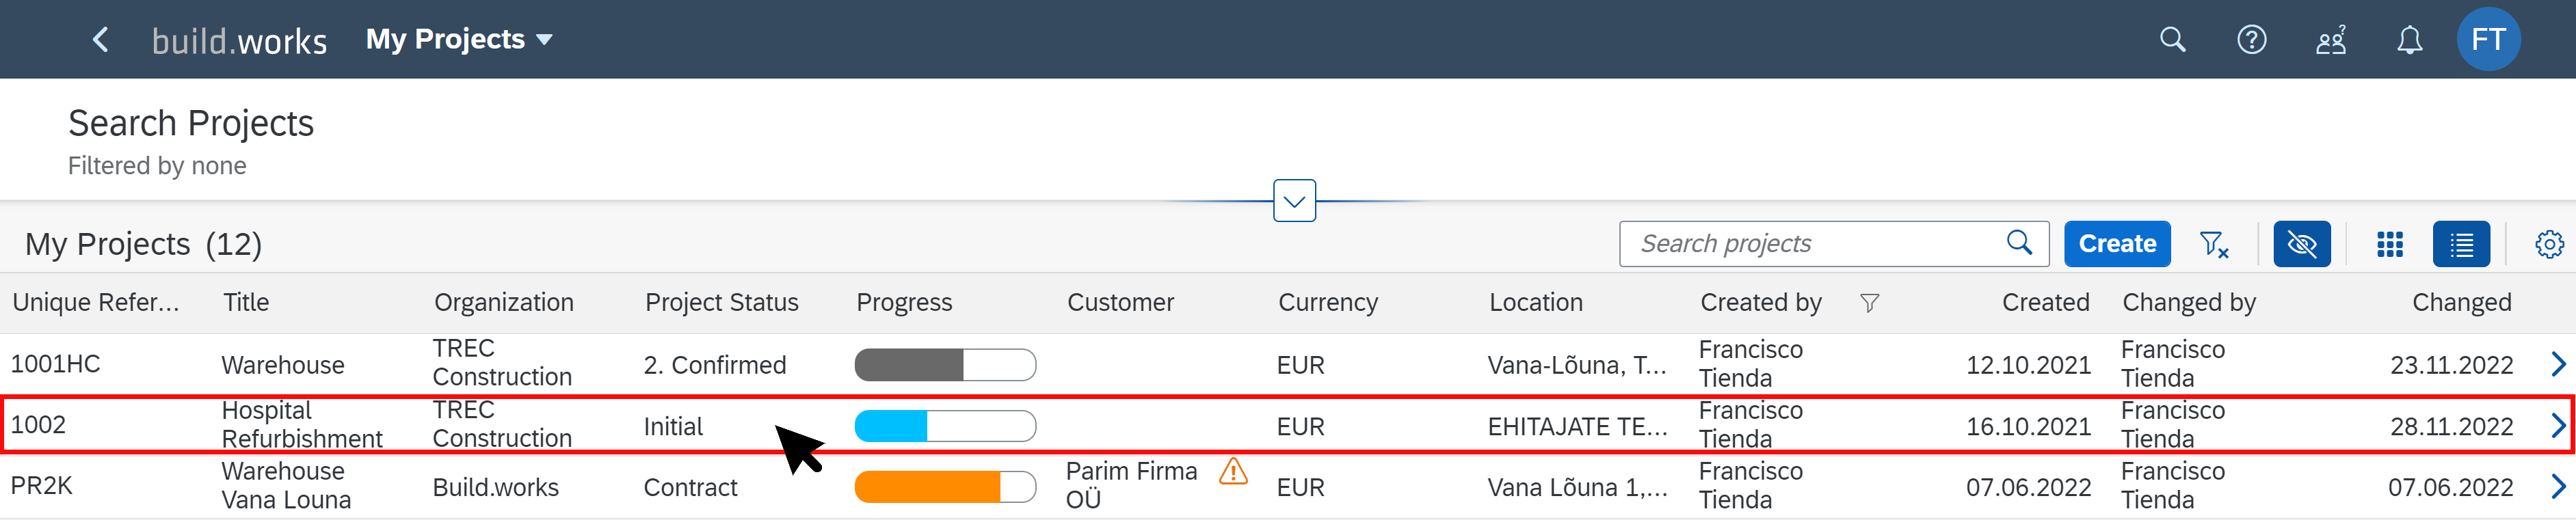Expand the collapsed search filter header
Screen dimensions: 2576x520
(x=1294, y=201)
